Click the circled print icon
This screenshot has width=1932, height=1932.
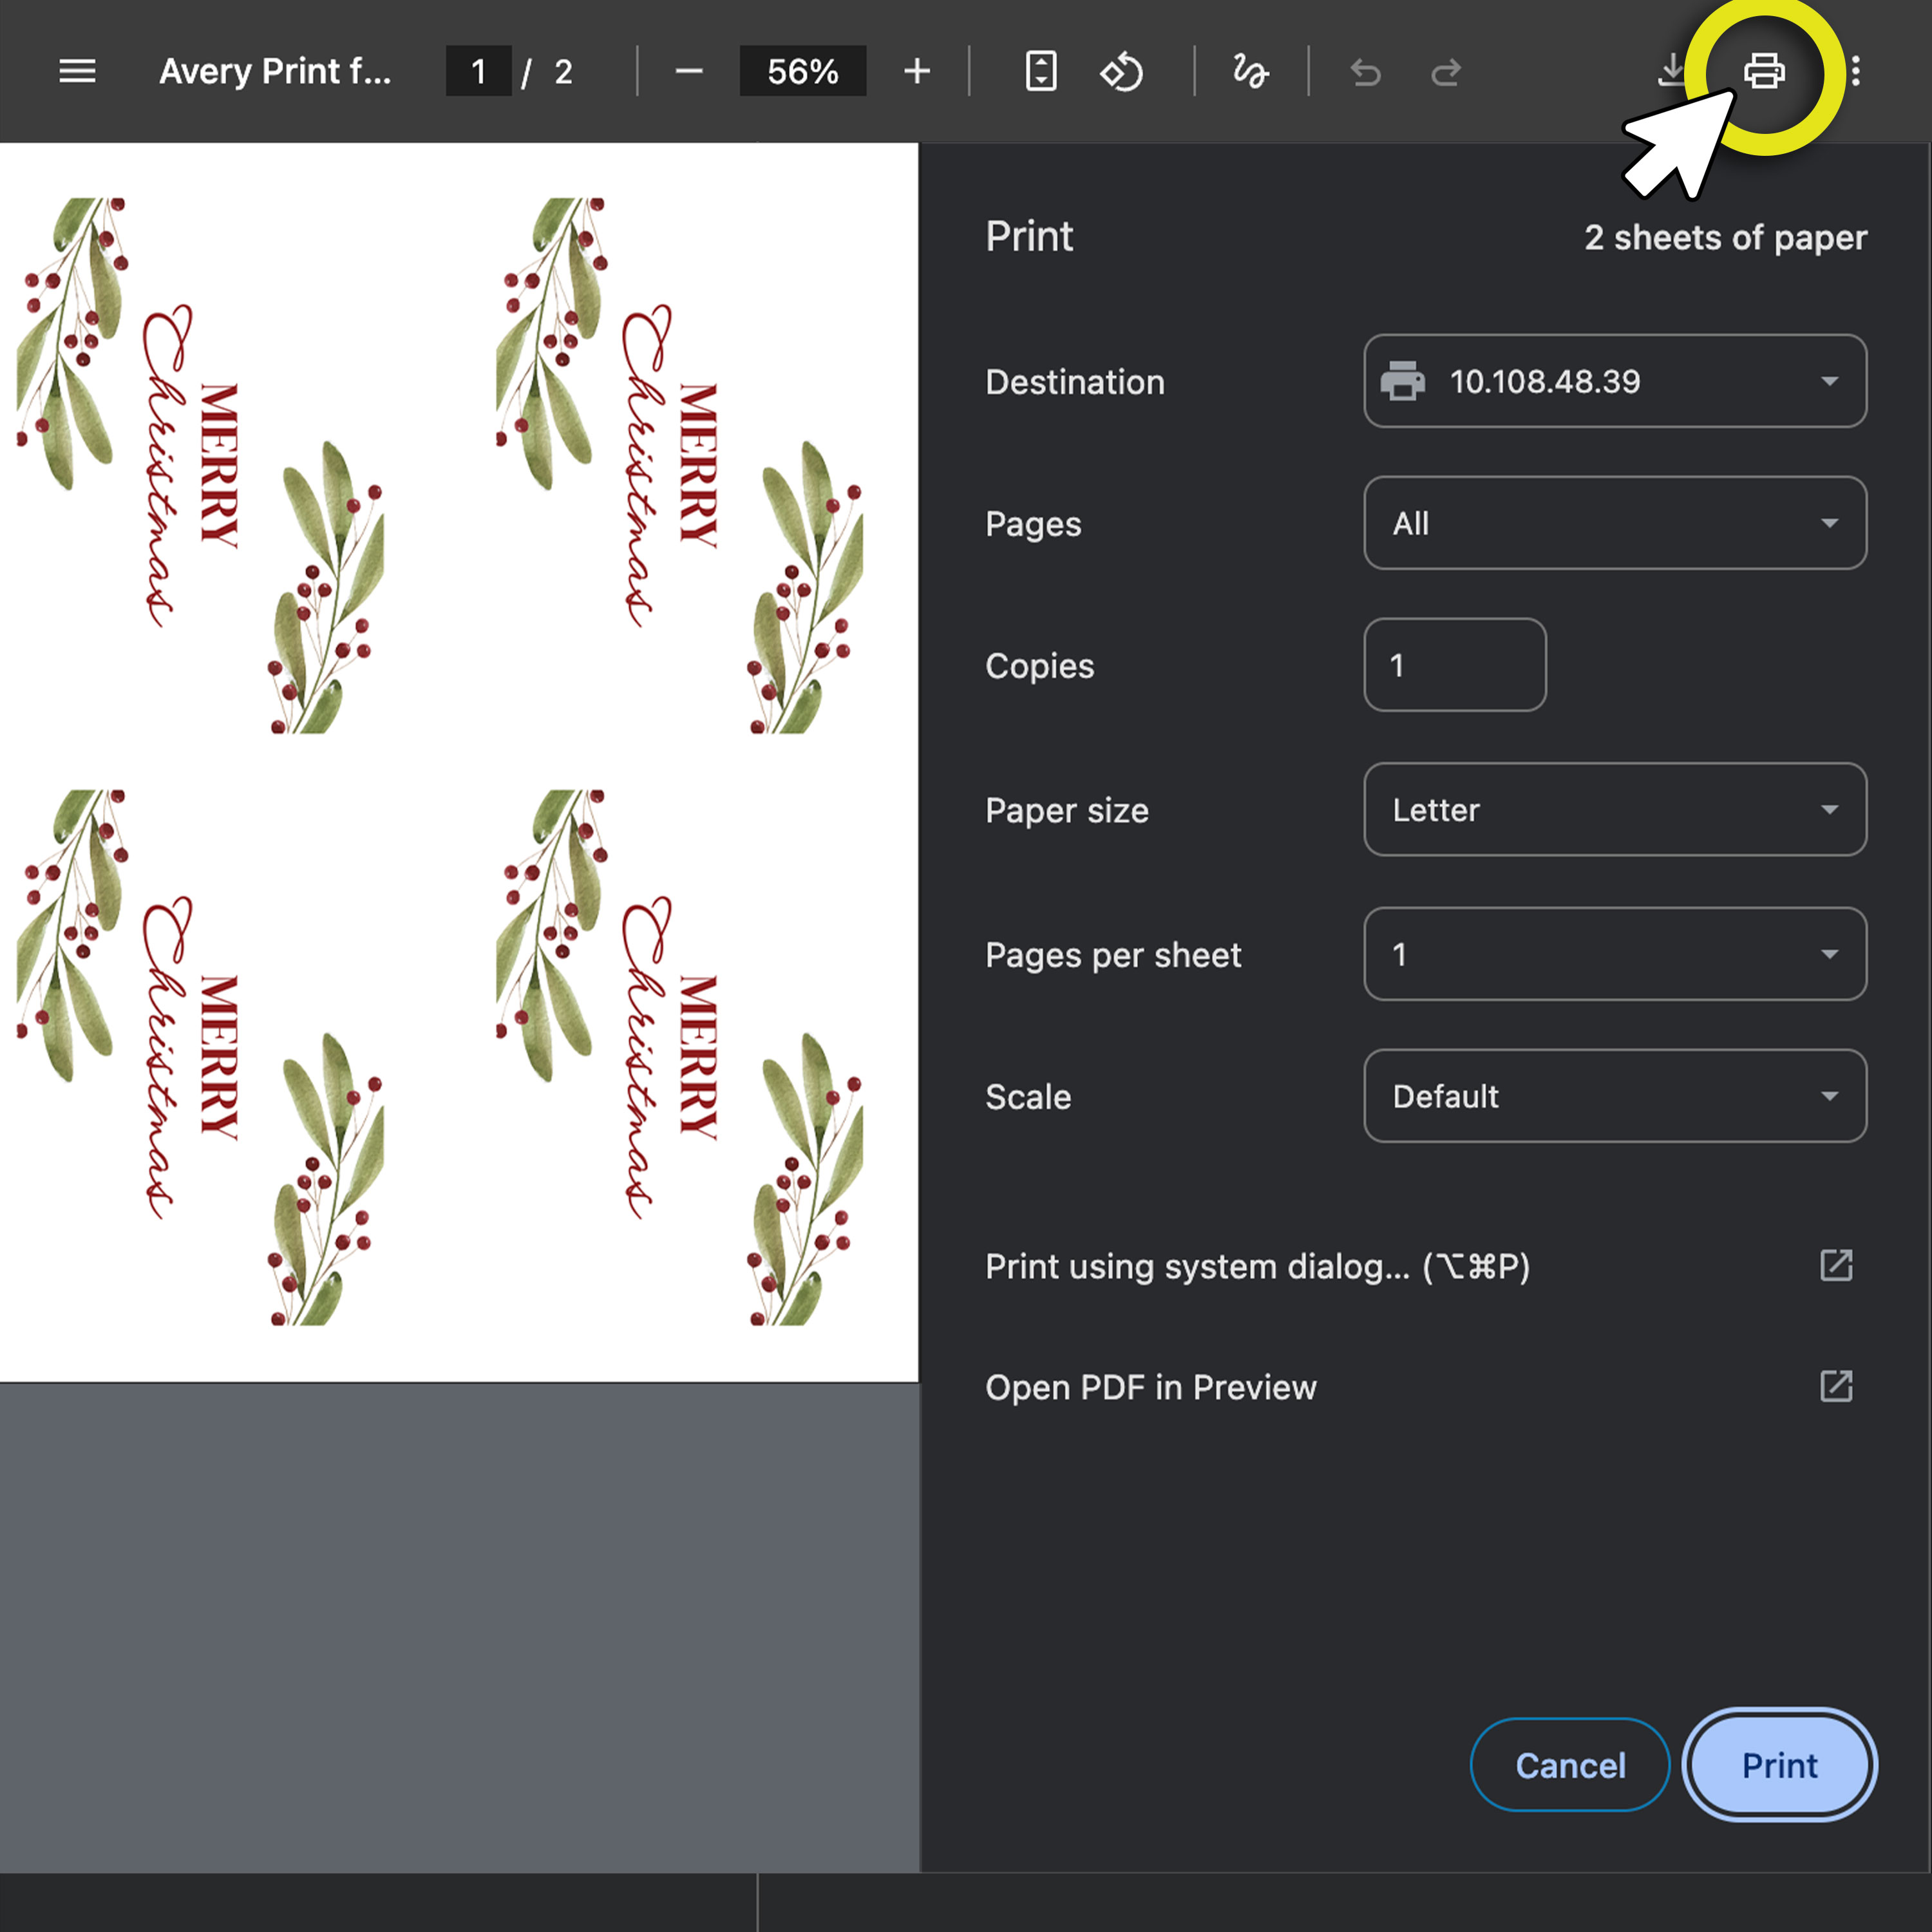tap(1763, 71)
